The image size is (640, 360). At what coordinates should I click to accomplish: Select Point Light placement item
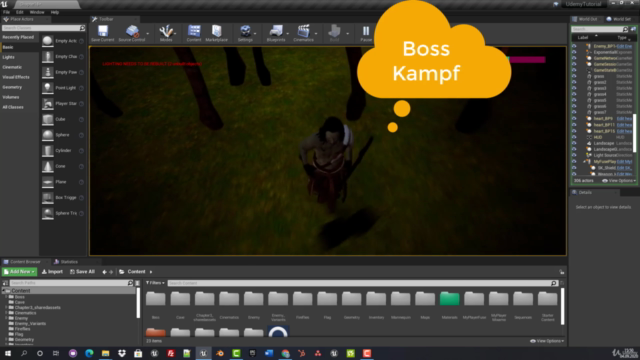62,88
